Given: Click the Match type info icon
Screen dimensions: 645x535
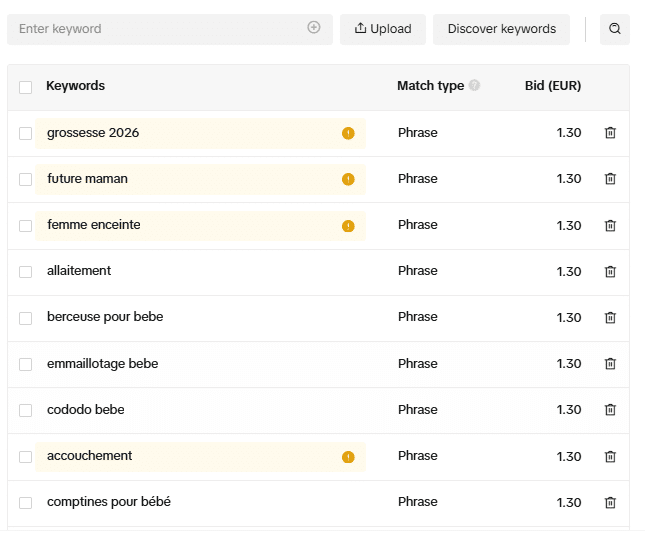Looking at the screenshot, I should [x=474, y=85].
